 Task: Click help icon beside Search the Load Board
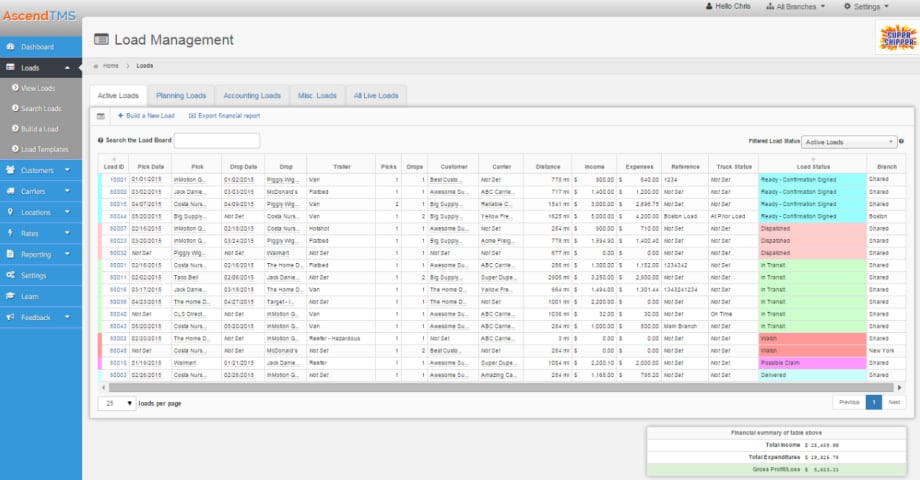(100, 140)
